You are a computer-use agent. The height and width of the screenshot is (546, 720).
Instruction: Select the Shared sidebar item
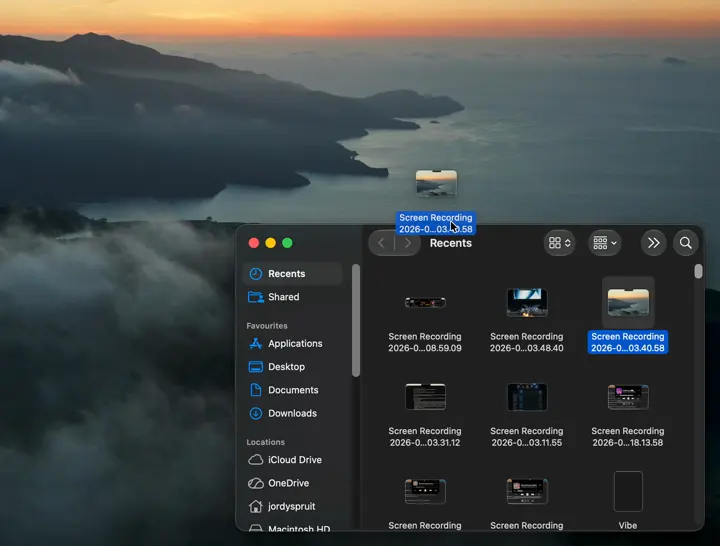click(293, 297)
